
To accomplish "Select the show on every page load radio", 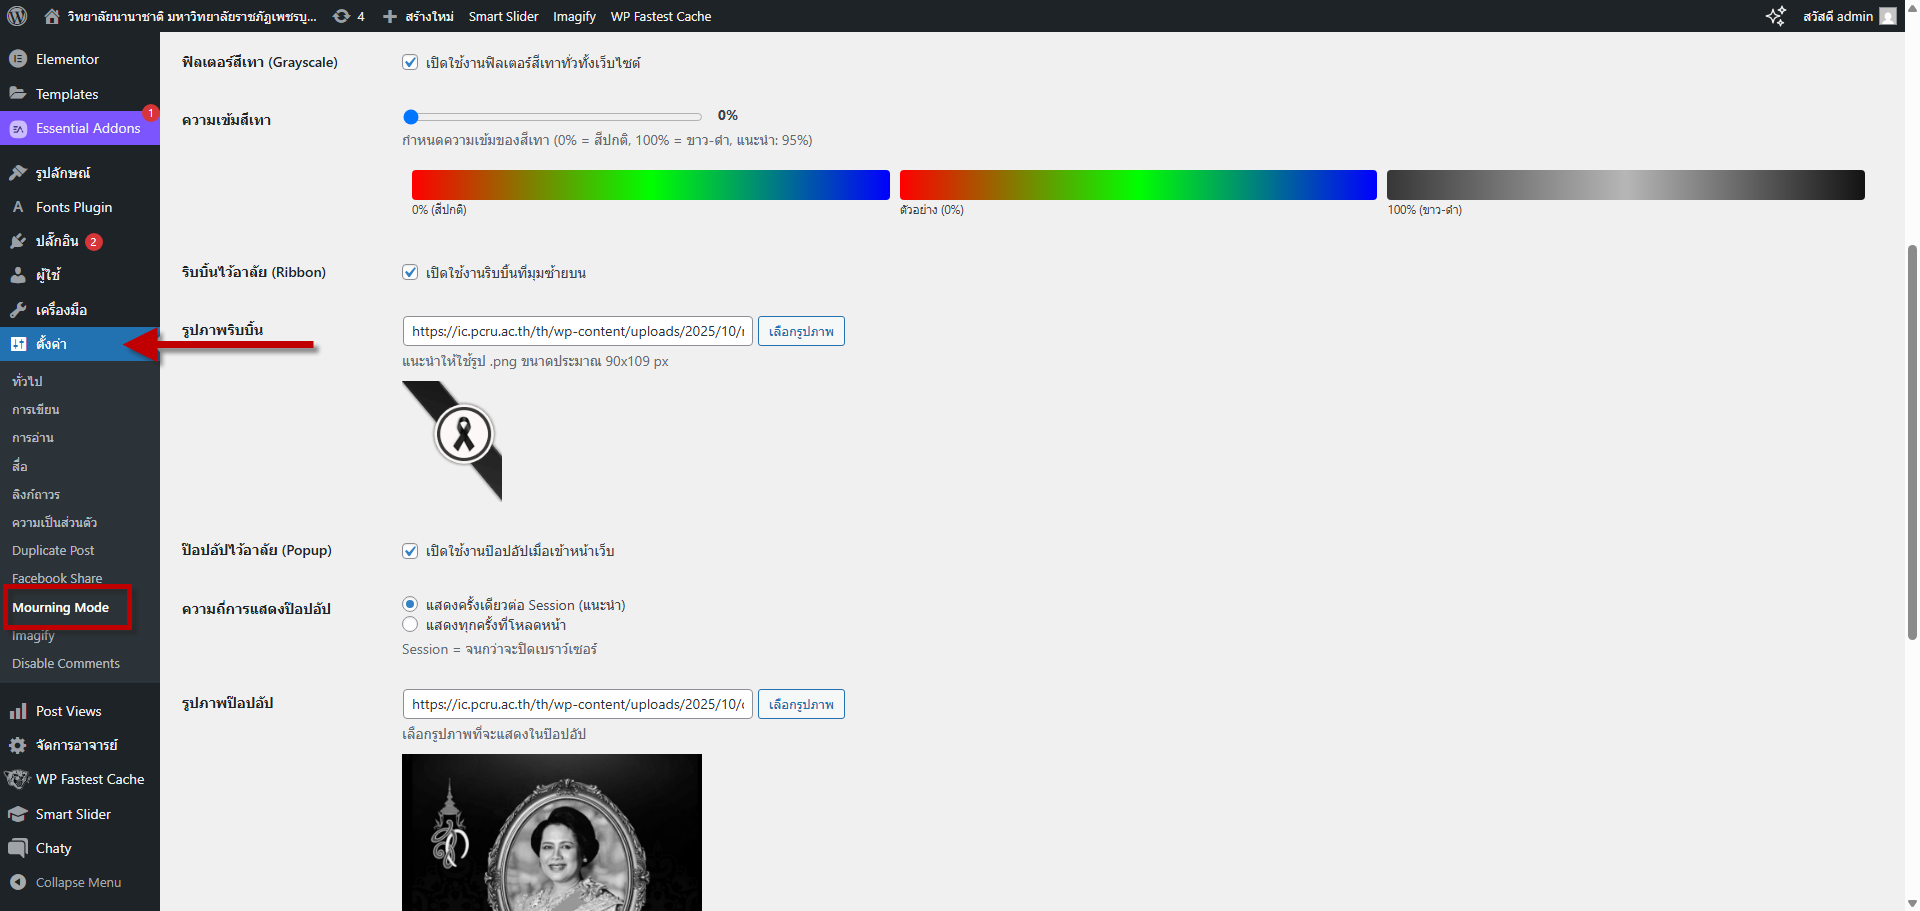I will click(410, 625).
